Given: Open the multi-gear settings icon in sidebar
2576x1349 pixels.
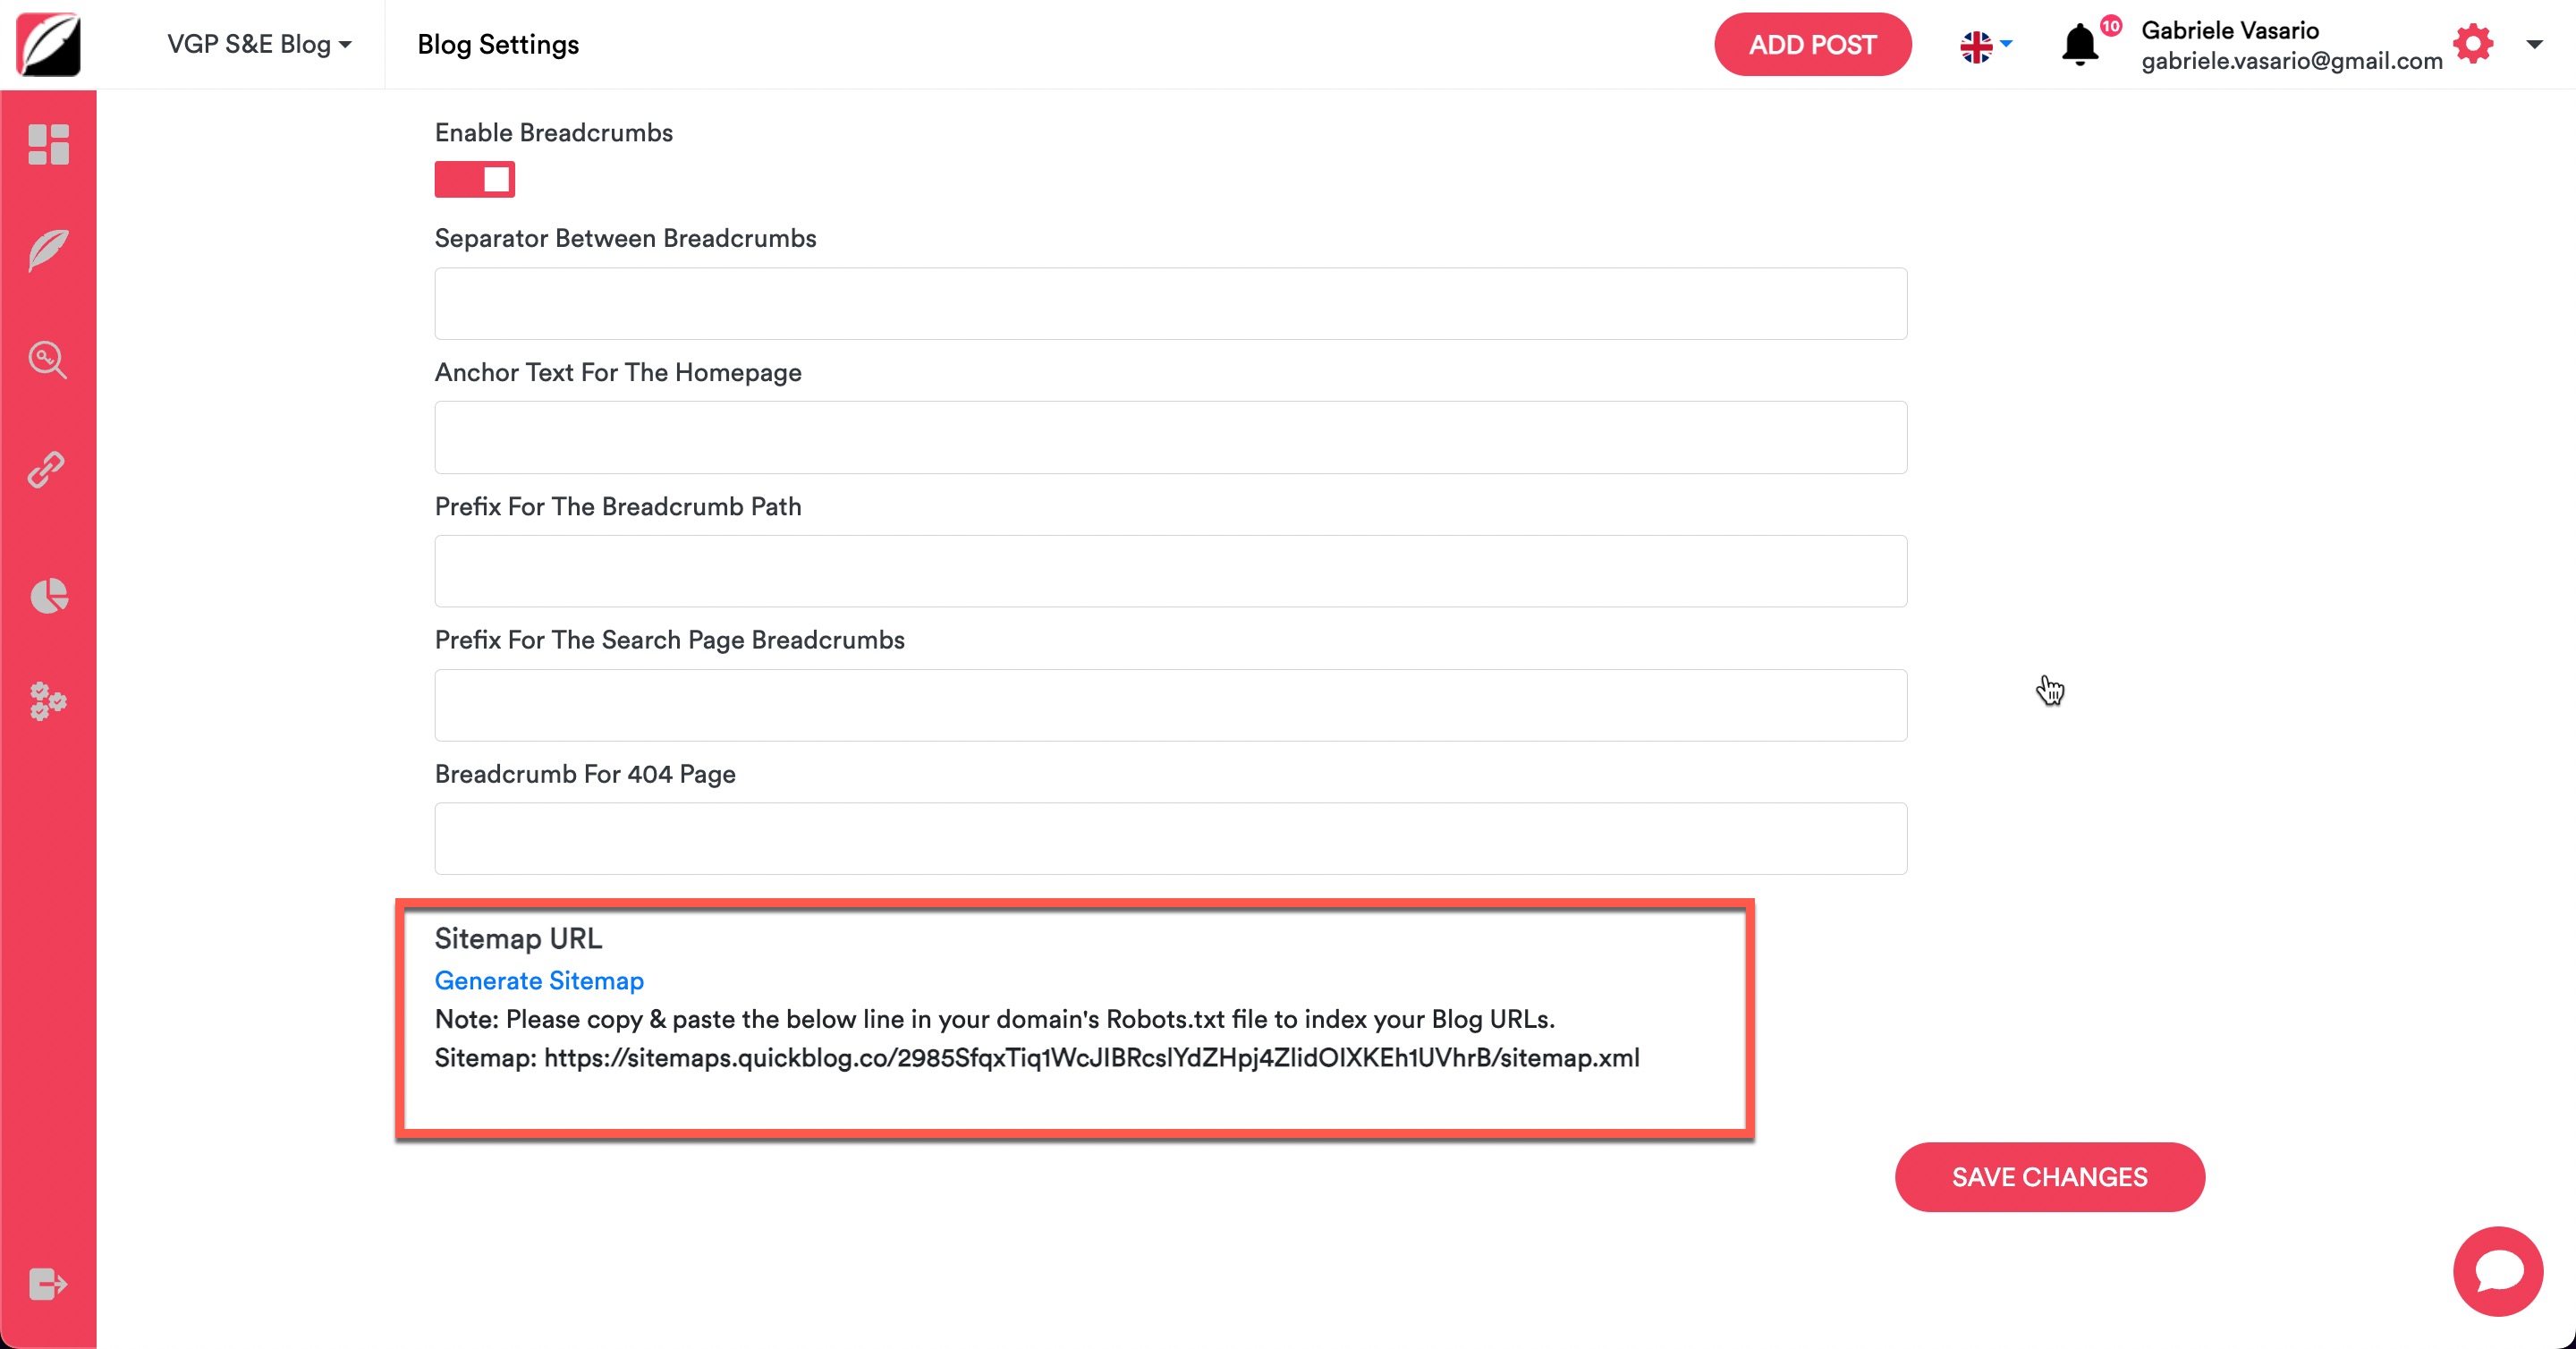Looking at the screenshot, I should coord(48,701).
